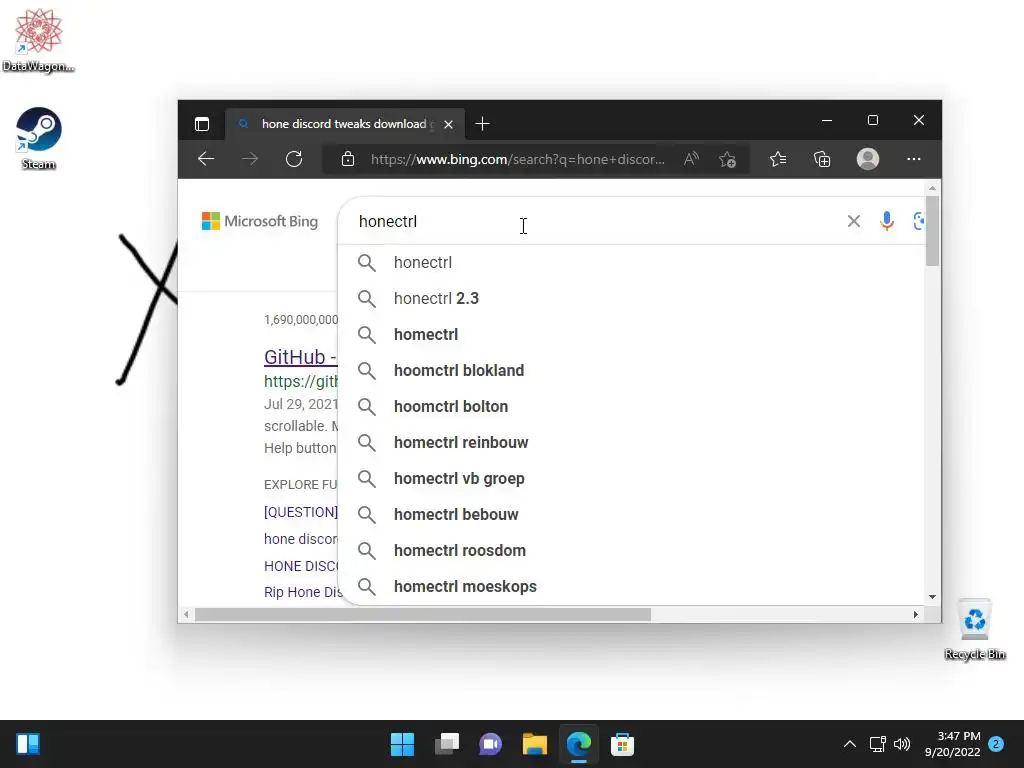Select suggestion "homectrl" alone
This screenshot has width=1024, height=768.
631,334
